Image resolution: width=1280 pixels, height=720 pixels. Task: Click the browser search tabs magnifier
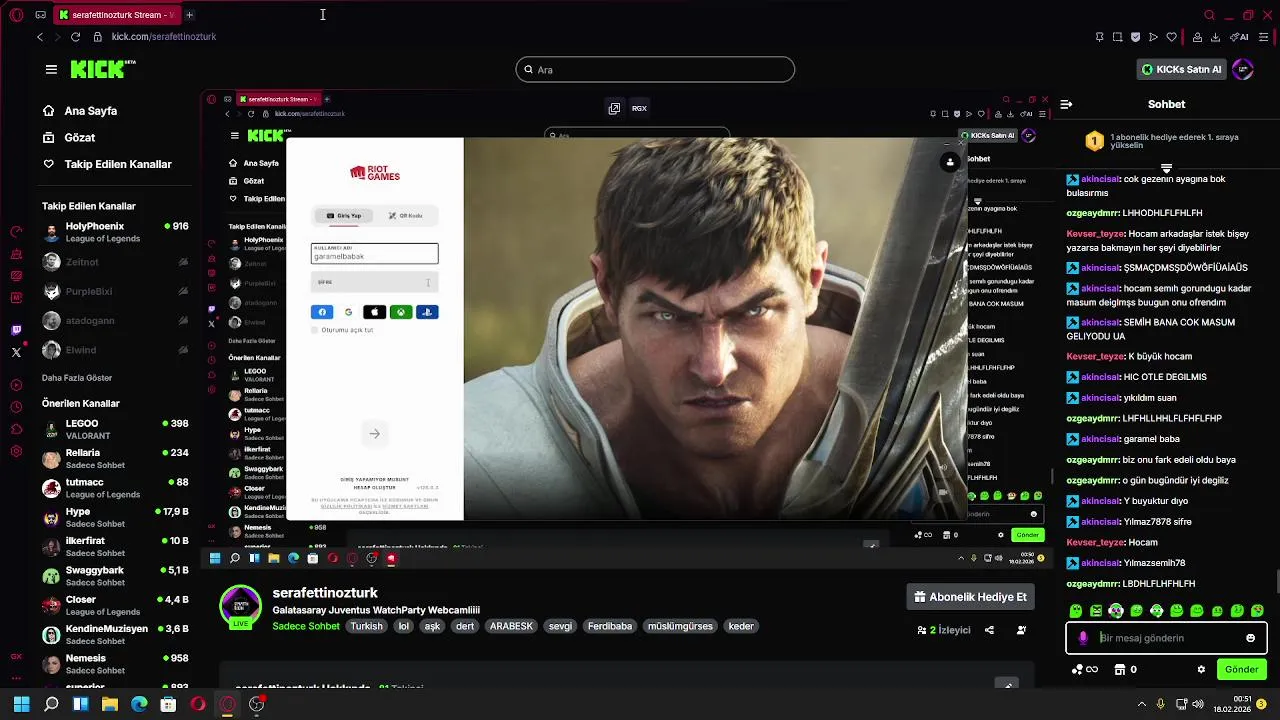point(1210,15)
